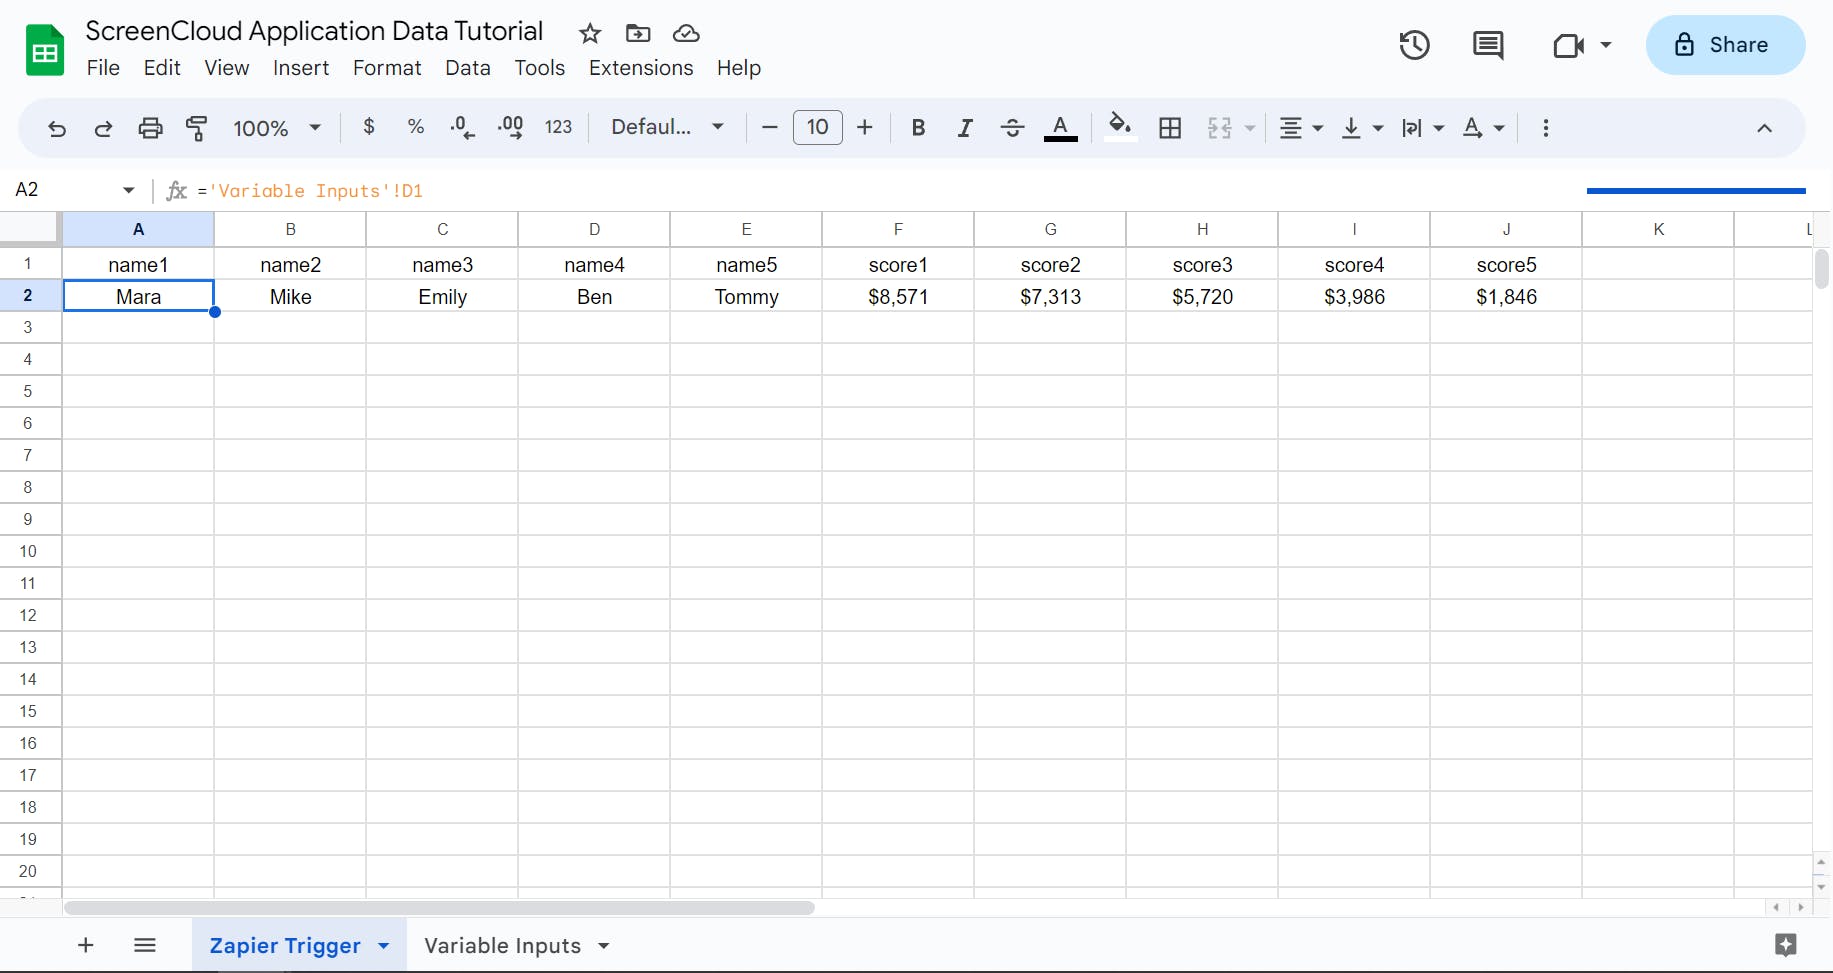Select cell containing $8,571

point(898,297)
